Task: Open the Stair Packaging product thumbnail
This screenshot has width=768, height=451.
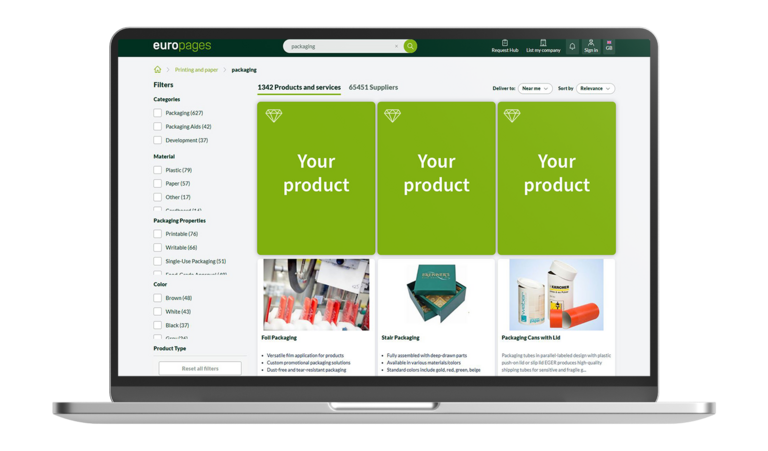Action: pyautogui.click(x=436, y=295)
